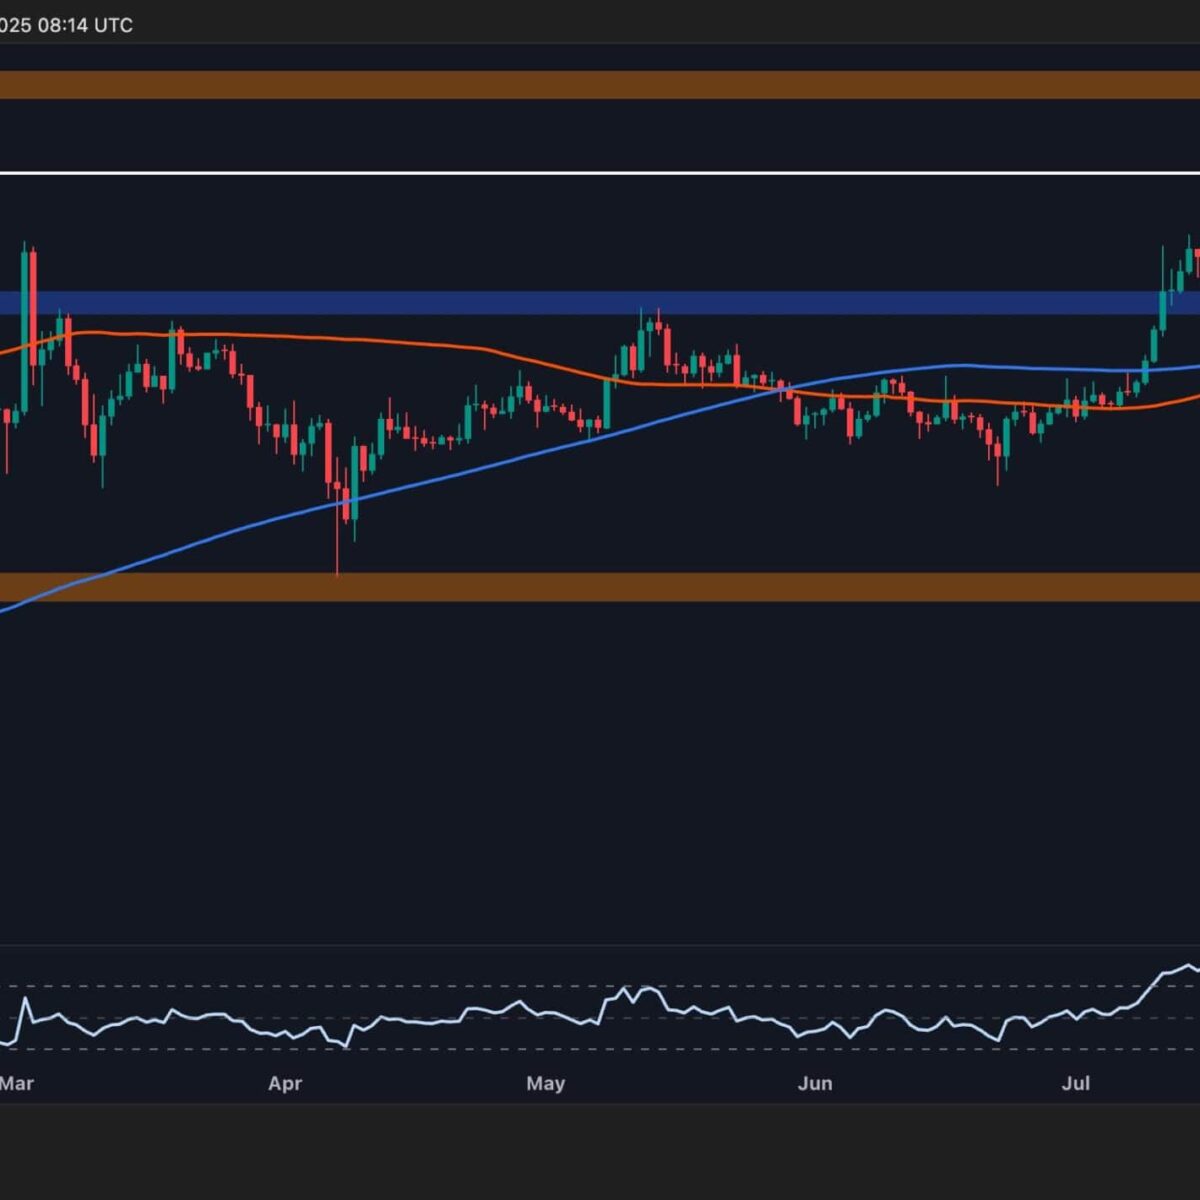The image size is (1200, 1200).
Task: Select the Jul label on time axis
Action: pyautogui.click(x=1076, y=1083)
